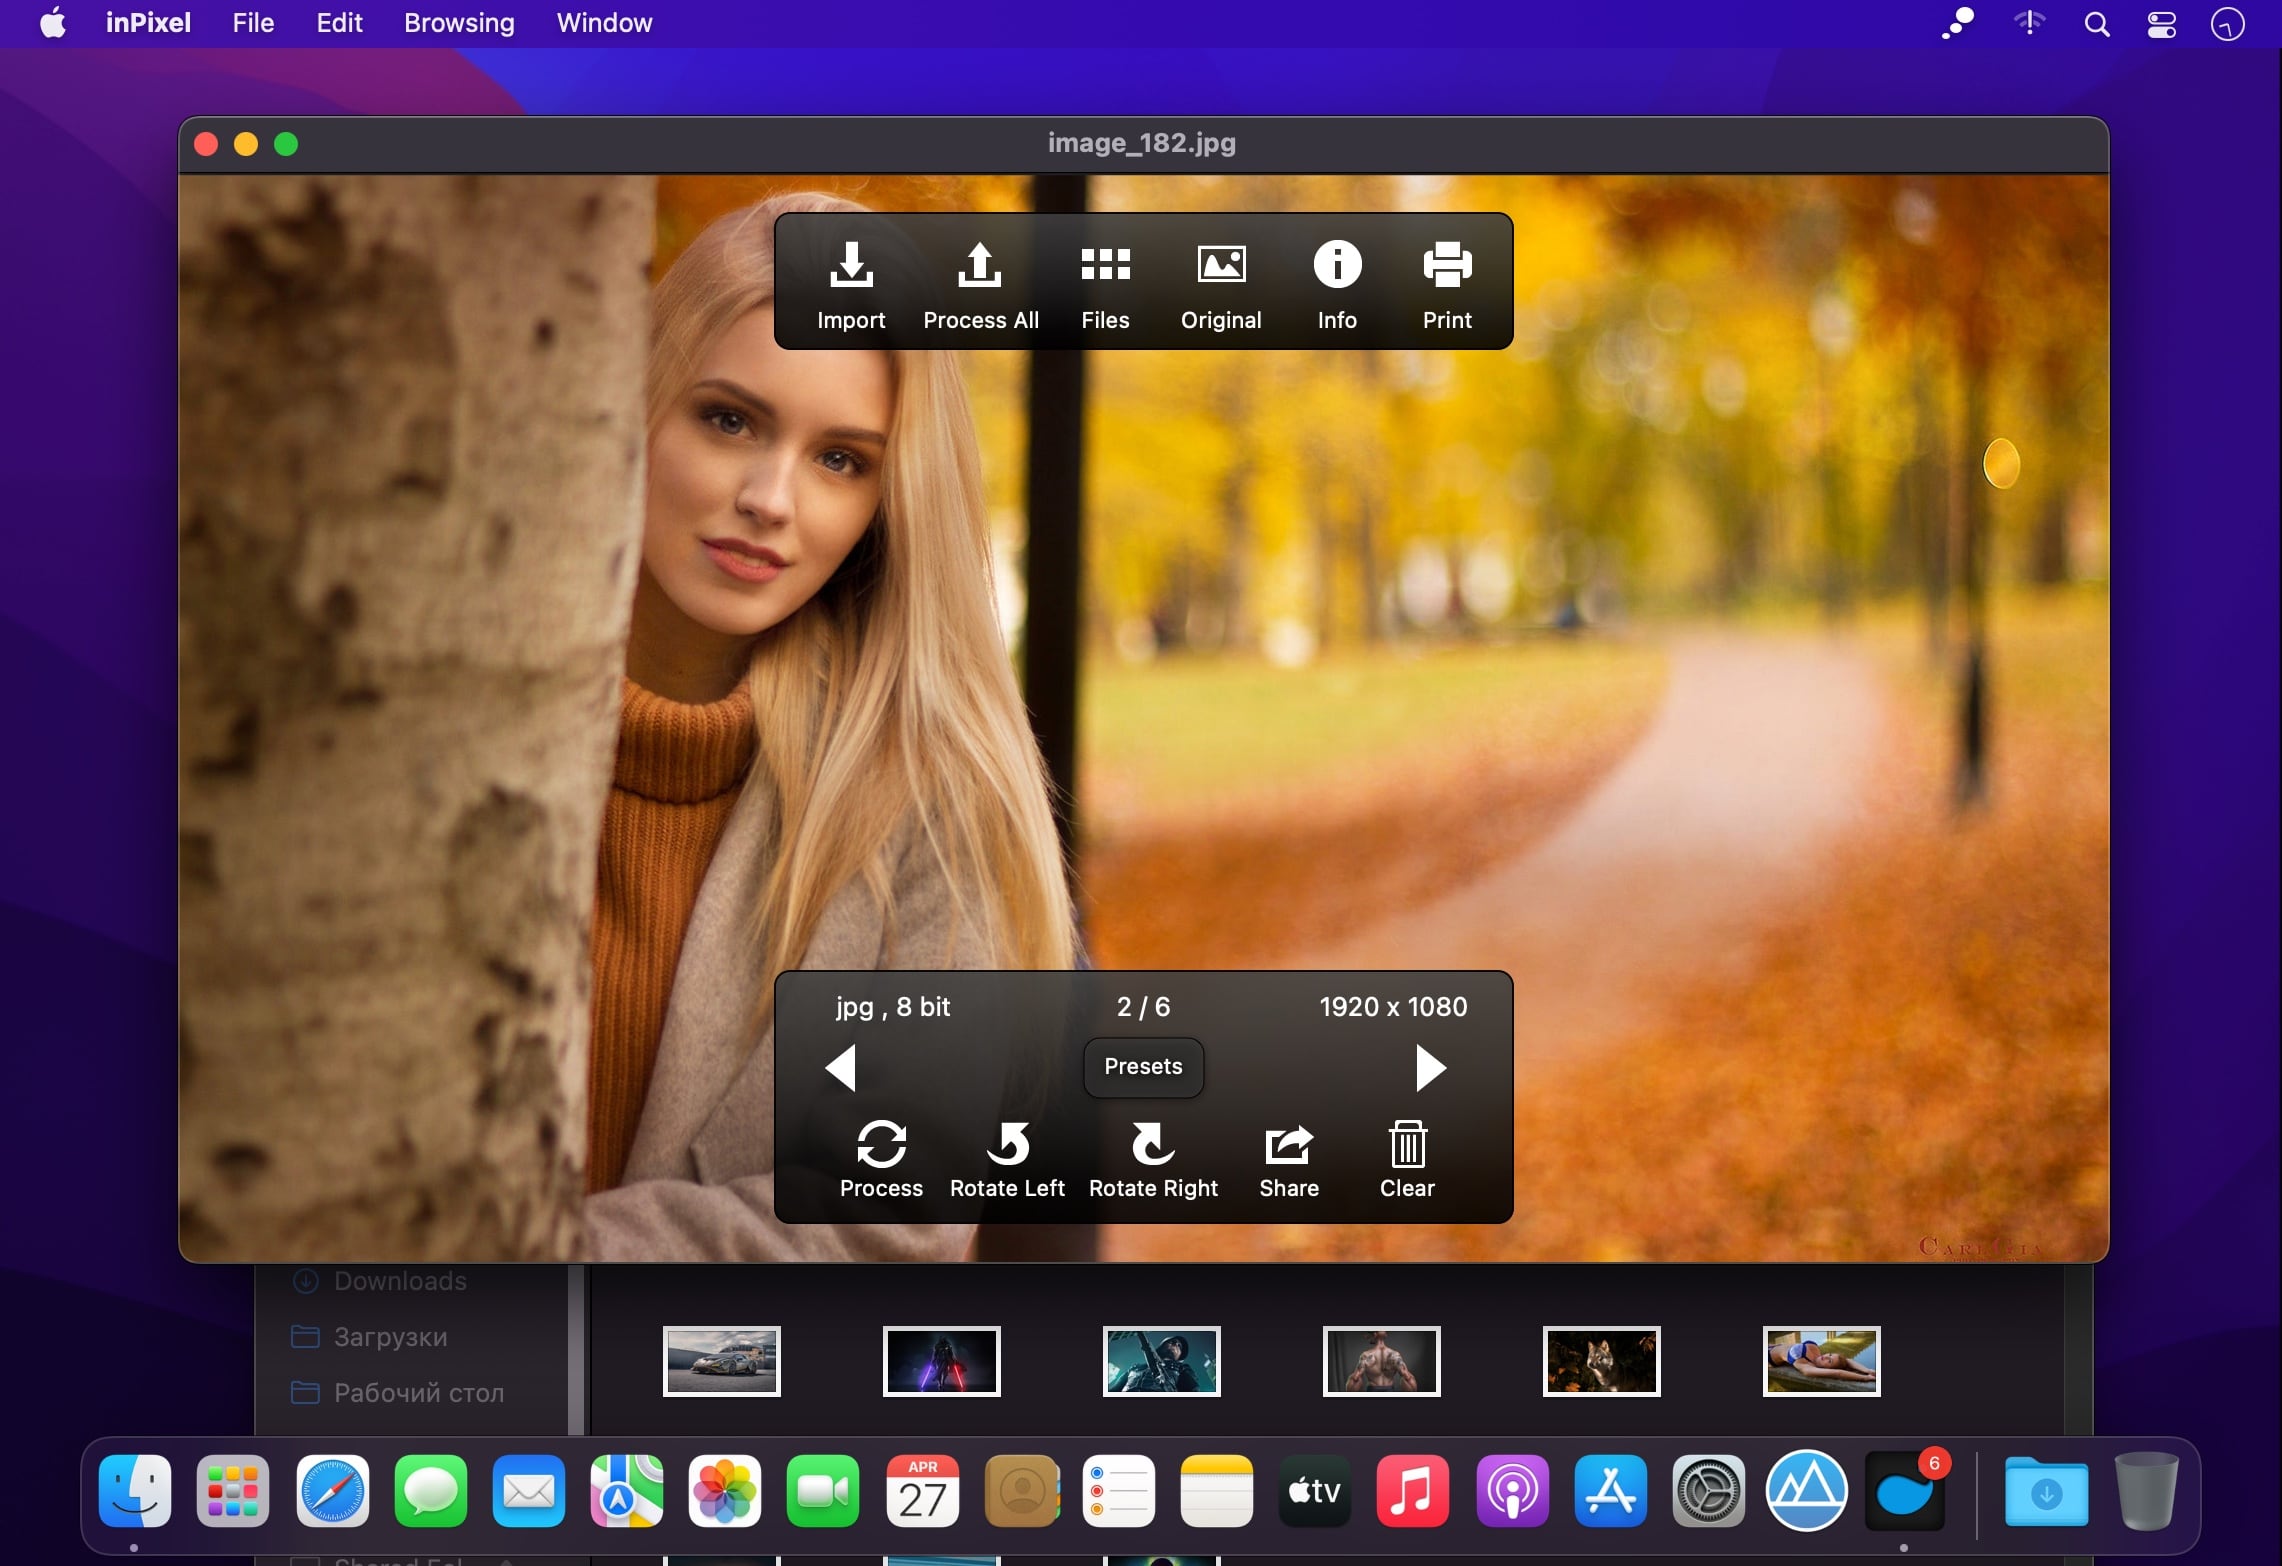Open the Downloads stack in Dock
The width and height of the screenshot is (2282, 1566).
pyautogui.click(x=2047, y=1491)
